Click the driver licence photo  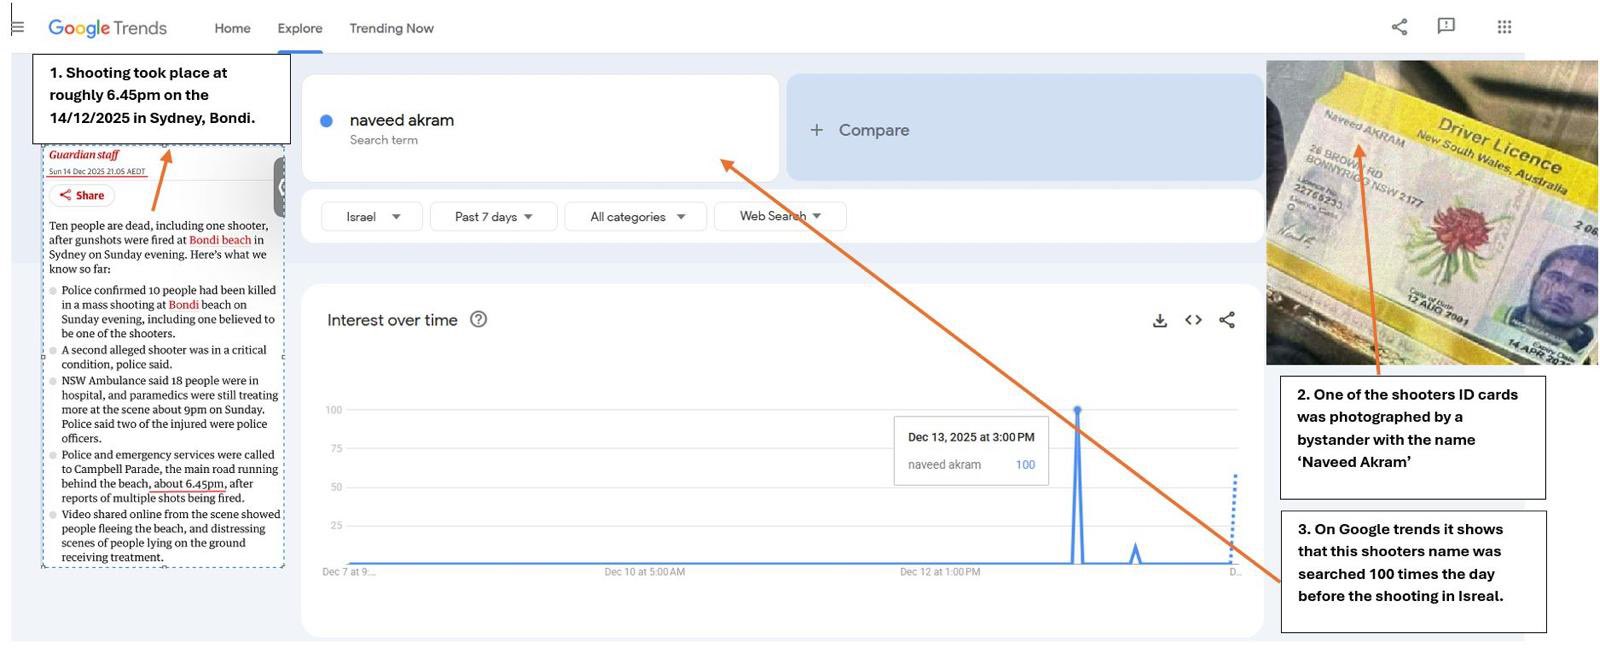point(1432,212)
